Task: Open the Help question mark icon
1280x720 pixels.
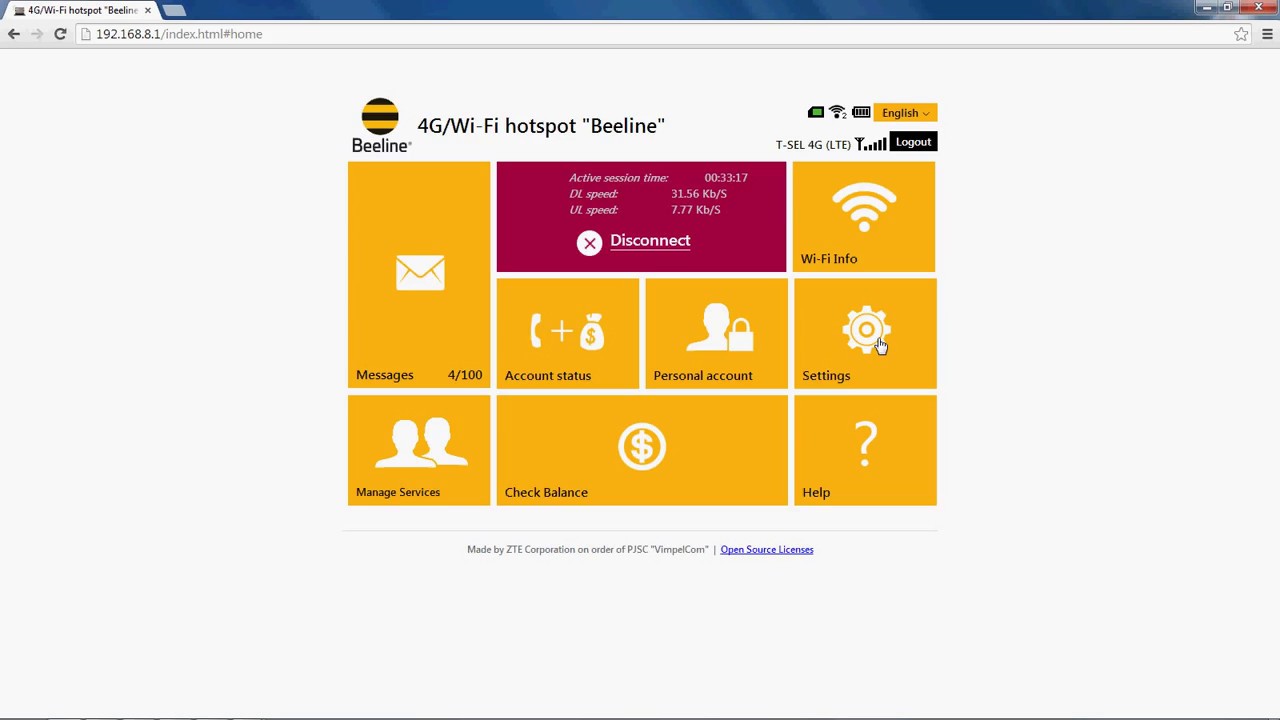Action: (x=866, y=444)
